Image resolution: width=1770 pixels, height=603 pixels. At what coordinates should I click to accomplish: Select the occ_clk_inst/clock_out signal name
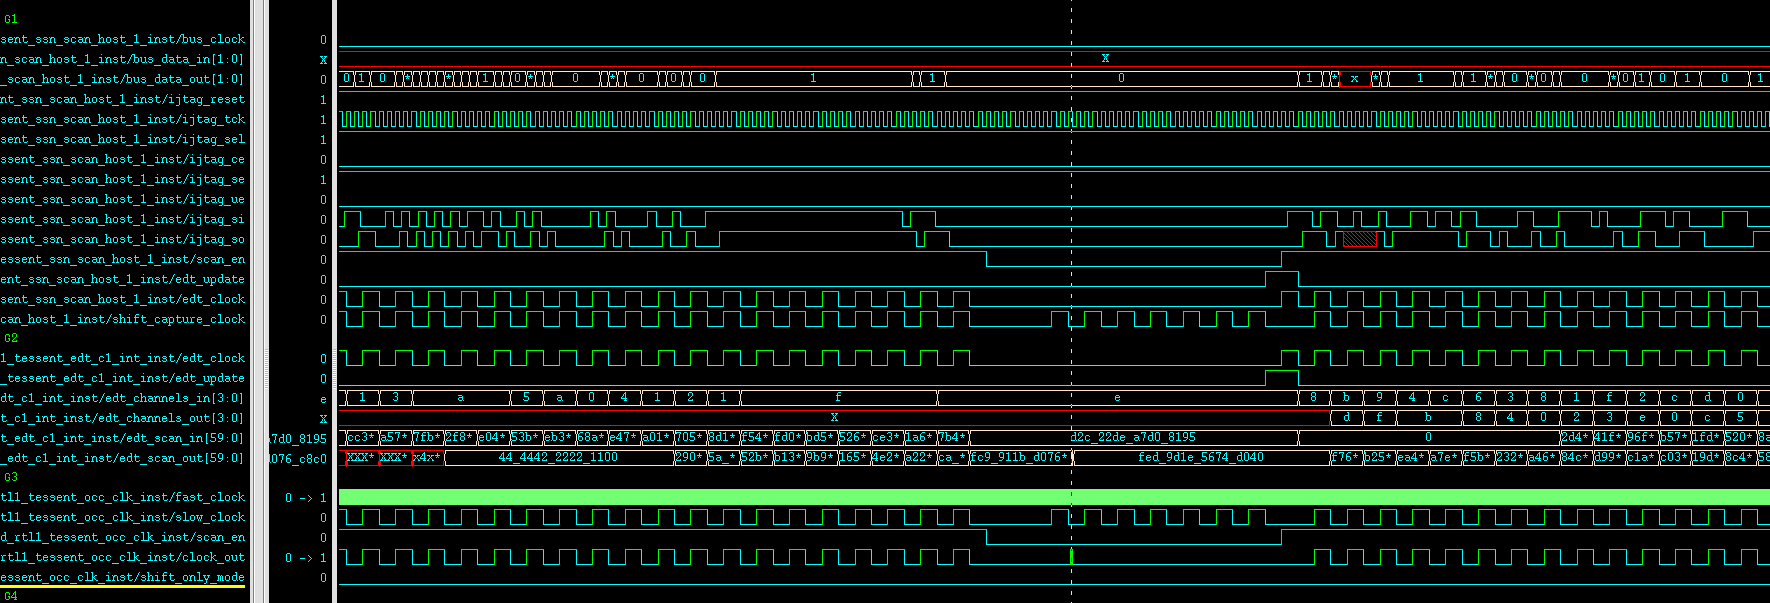(122, 557)
